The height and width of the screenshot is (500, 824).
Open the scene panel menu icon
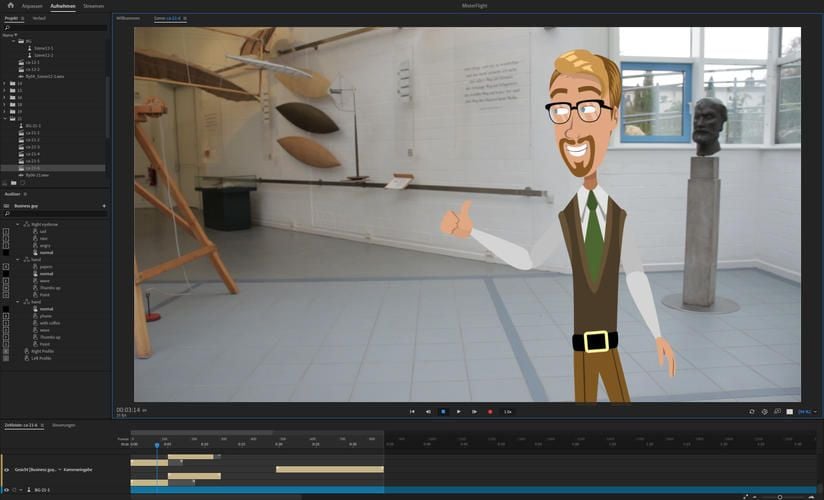(x=185, y=18)
